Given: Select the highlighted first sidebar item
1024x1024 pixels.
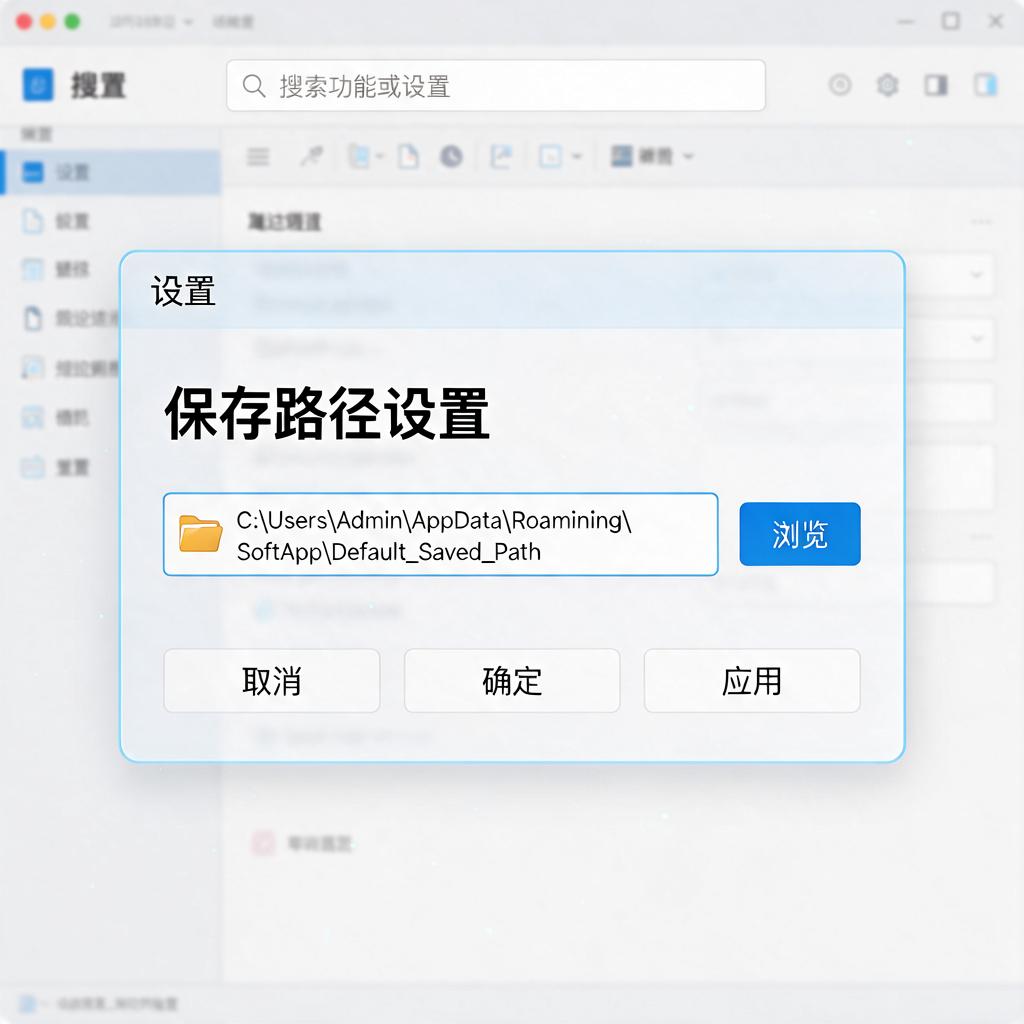Looking at the screenshot, I should click(110, 172).
